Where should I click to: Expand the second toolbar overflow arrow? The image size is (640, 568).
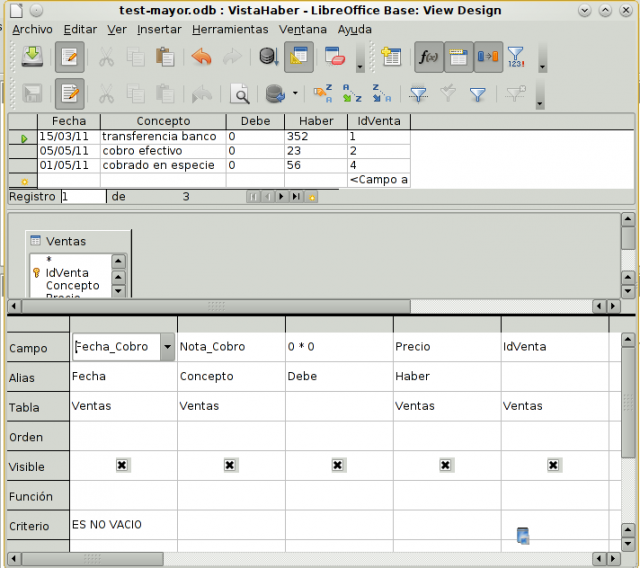tap(540, 94)
